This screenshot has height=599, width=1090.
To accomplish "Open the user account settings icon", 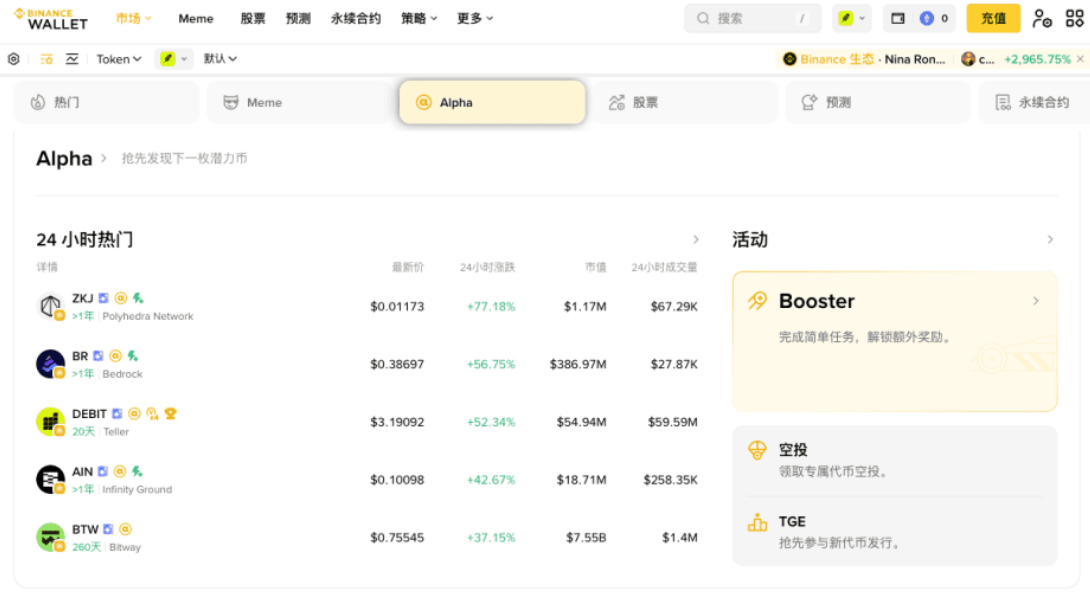I will [x=1041, y=19].
